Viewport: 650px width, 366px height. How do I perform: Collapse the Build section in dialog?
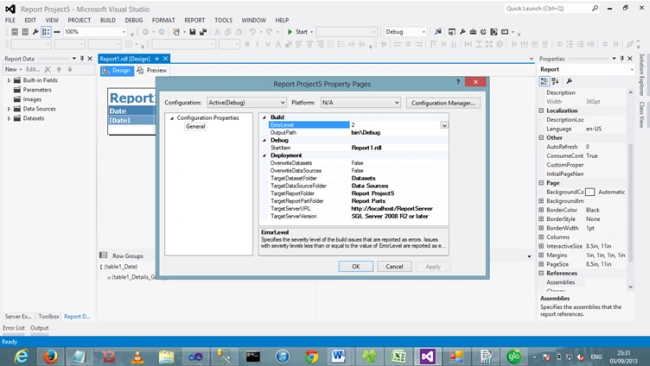(264, 117)
